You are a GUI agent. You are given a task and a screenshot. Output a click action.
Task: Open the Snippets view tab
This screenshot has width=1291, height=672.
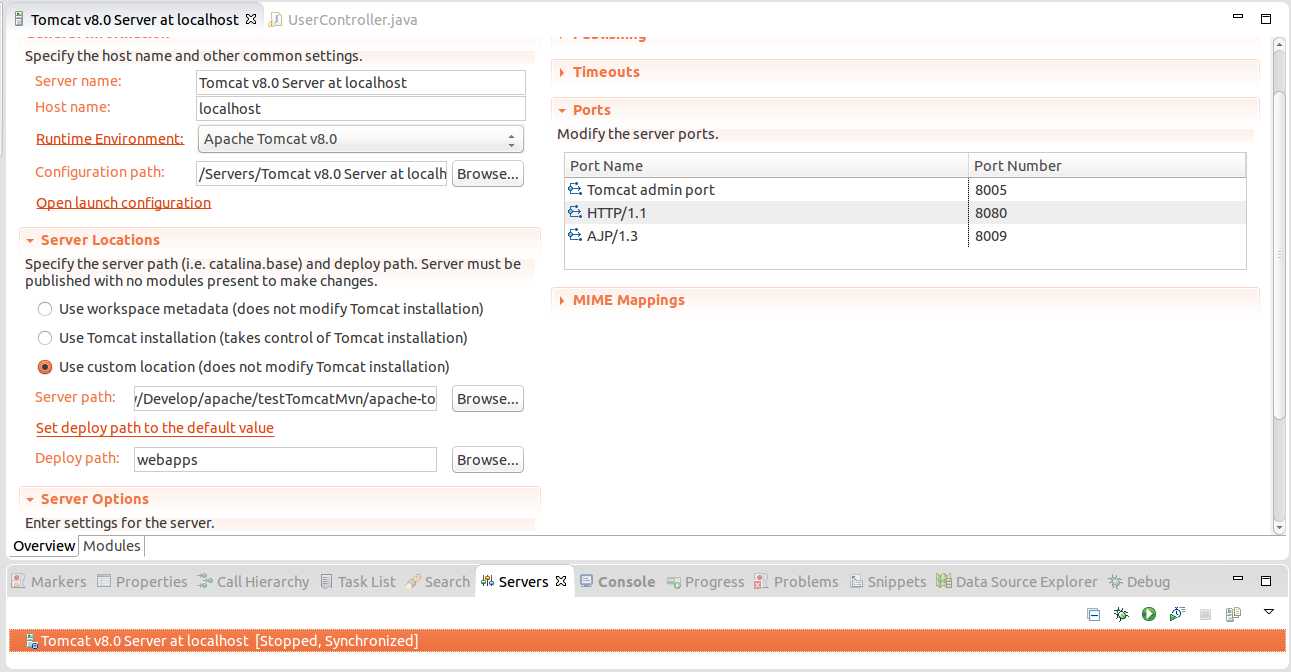pyautogui.click(x=888, y=581)
